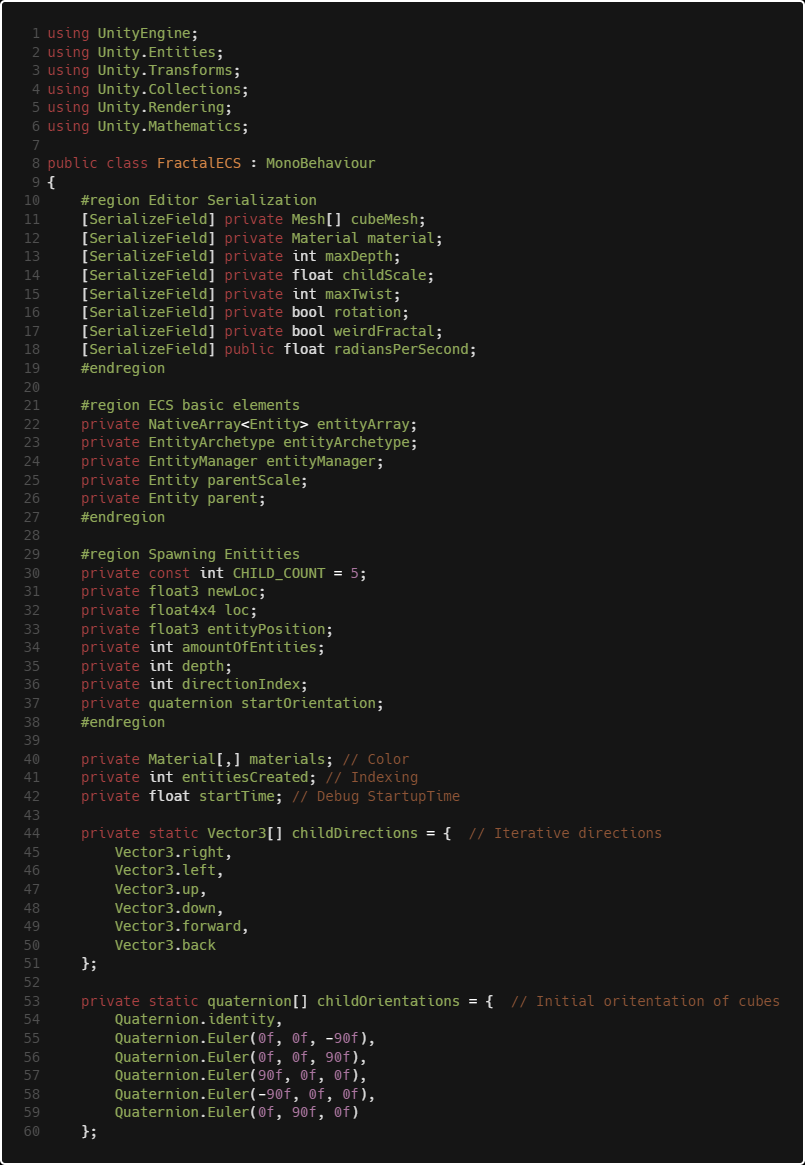Screen dimensions: 805x1165
Task: Select line number 30 in gutter
Action: 32,573
